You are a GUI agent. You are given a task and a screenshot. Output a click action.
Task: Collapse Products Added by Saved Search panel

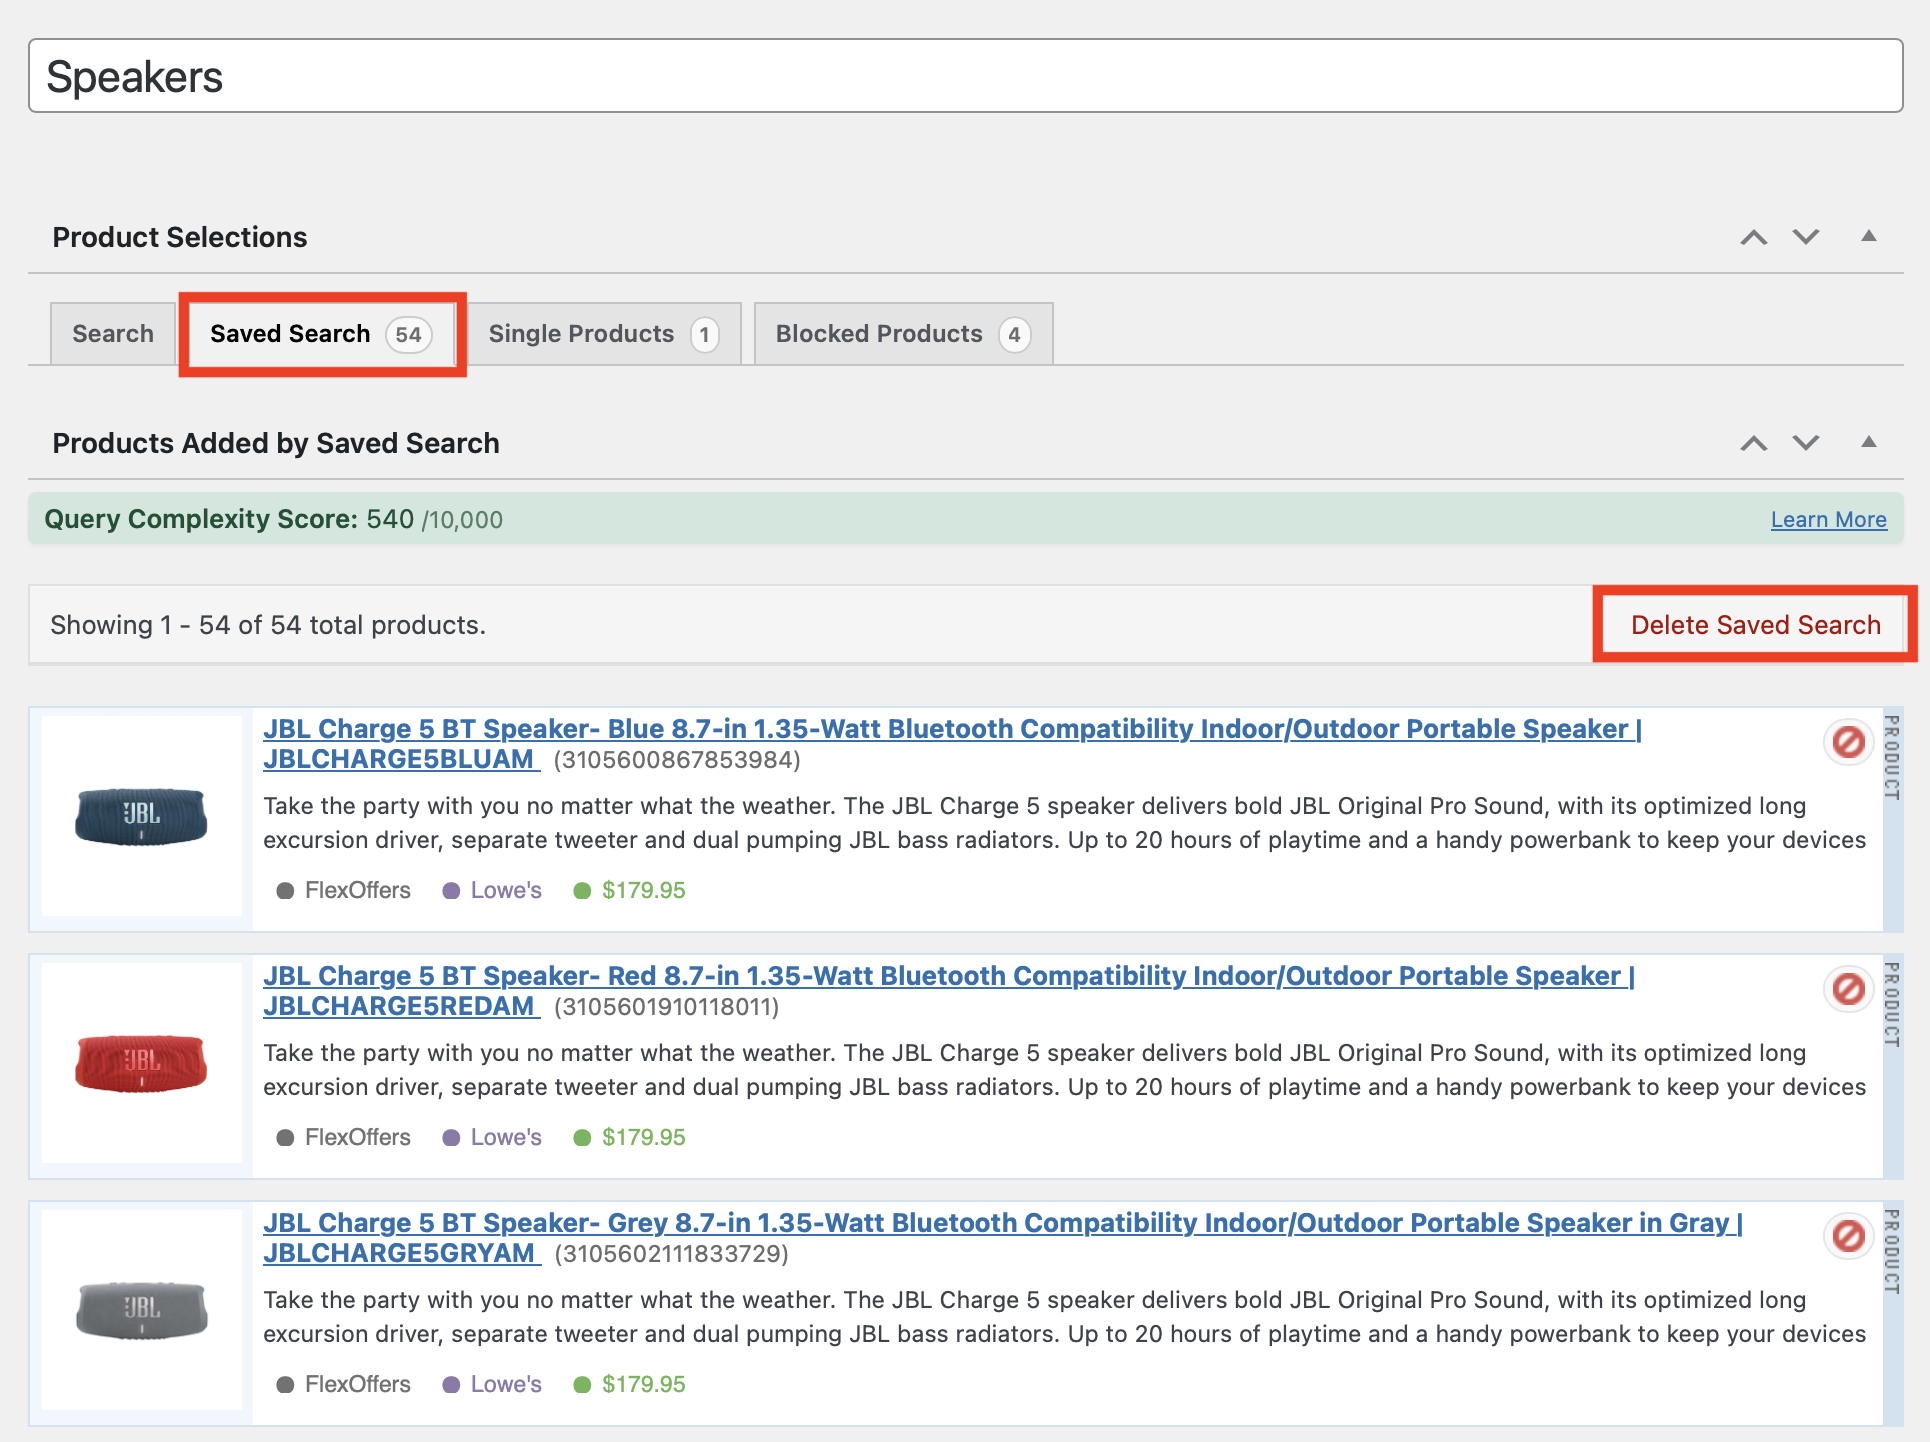[1868, 442]
